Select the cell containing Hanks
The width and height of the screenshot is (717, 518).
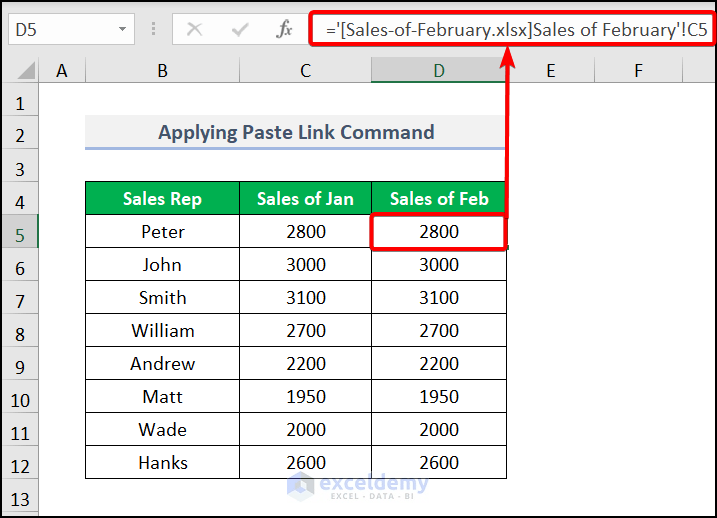click(x=162, y=462)
